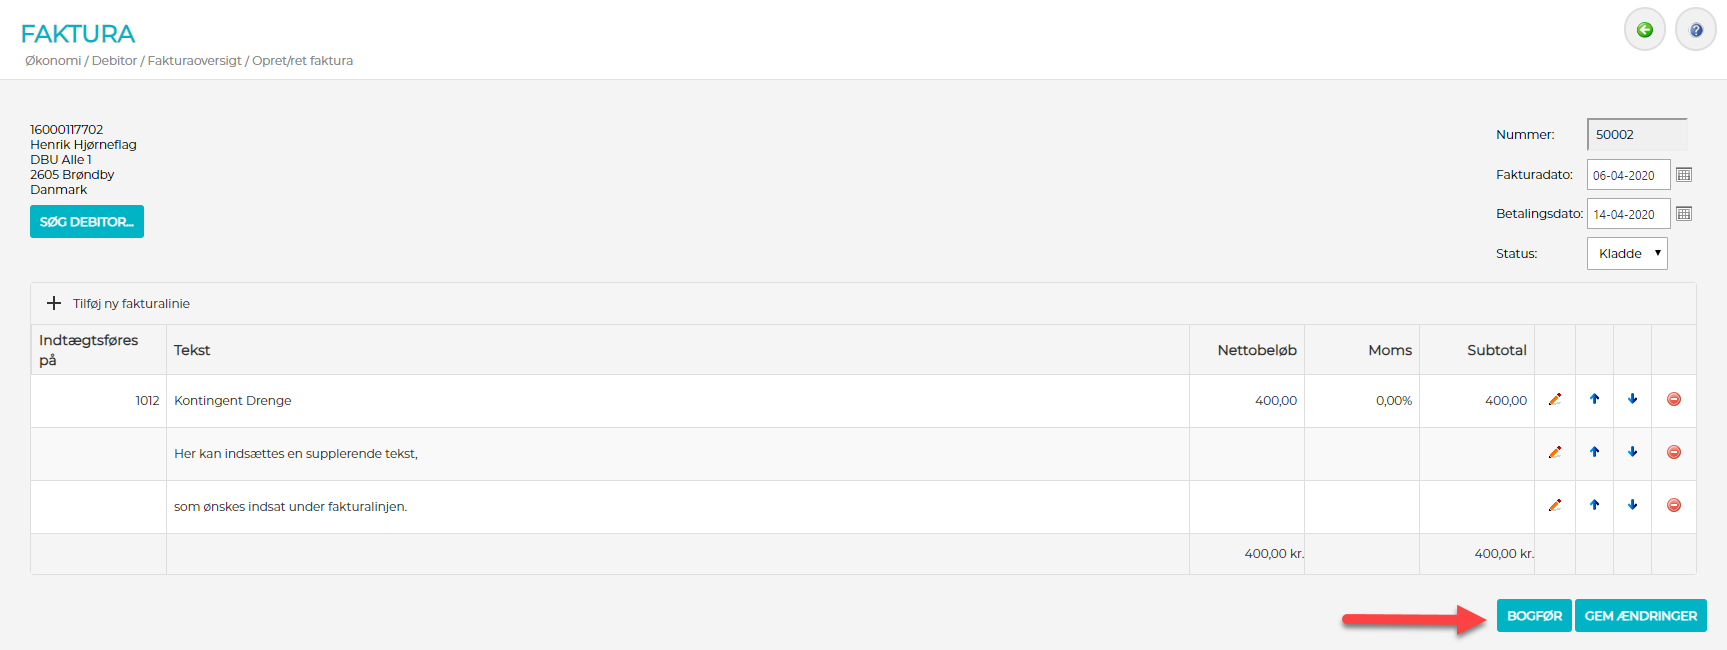
Task: Expand the Status dropdown showing Kladde
Action: [x=1627, y=254]
